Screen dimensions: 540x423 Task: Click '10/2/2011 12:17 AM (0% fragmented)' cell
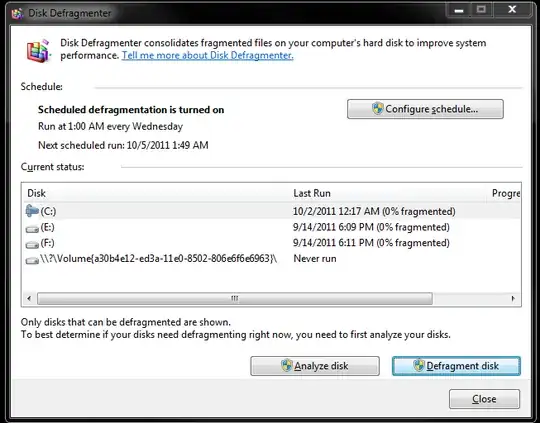coord(374,211)
